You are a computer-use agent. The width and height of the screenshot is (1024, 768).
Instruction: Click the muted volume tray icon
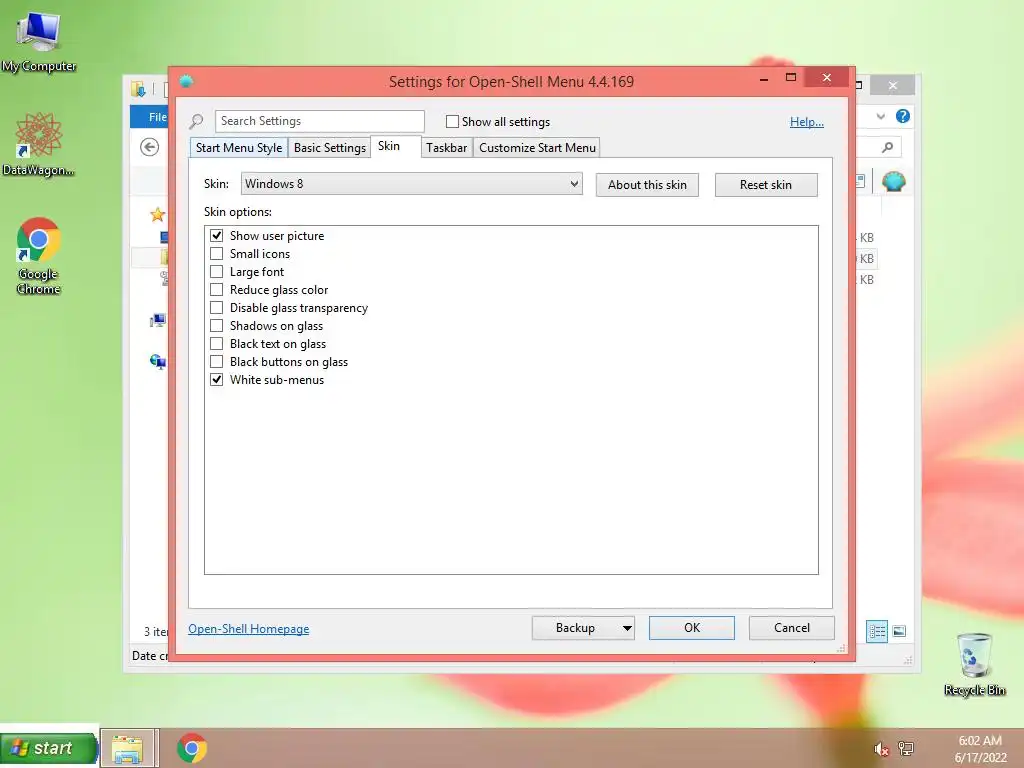point(881,749)
